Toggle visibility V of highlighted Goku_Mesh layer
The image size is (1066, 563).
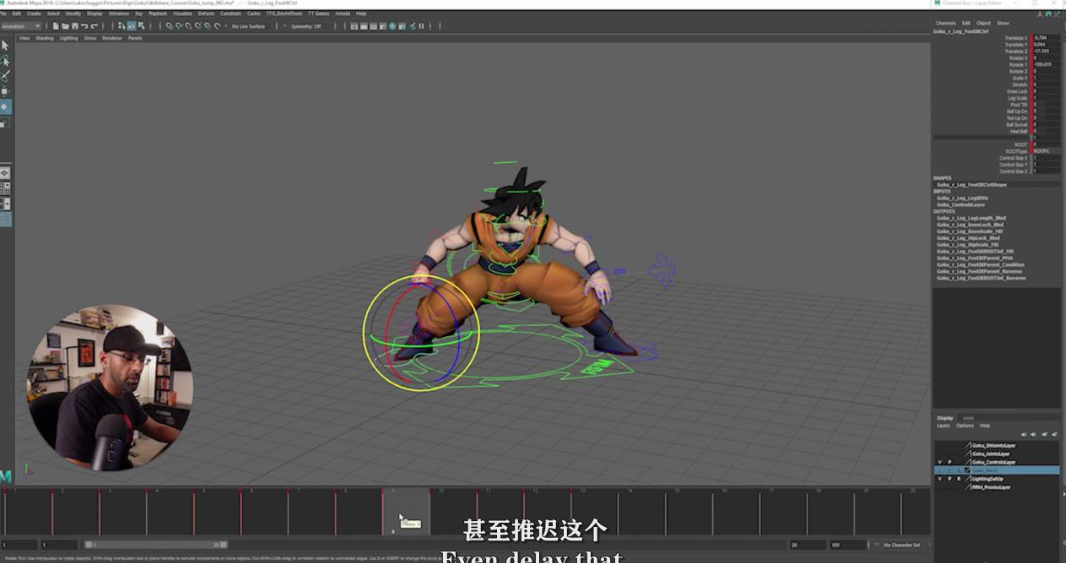pos(940,471)
